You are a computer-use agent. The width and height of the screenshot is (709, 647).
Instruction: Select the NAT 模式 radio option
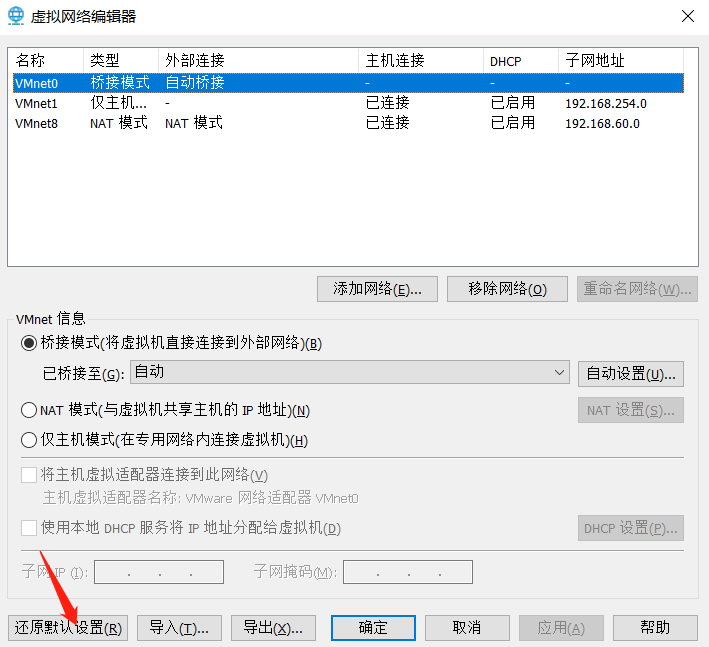pos(29,410)
